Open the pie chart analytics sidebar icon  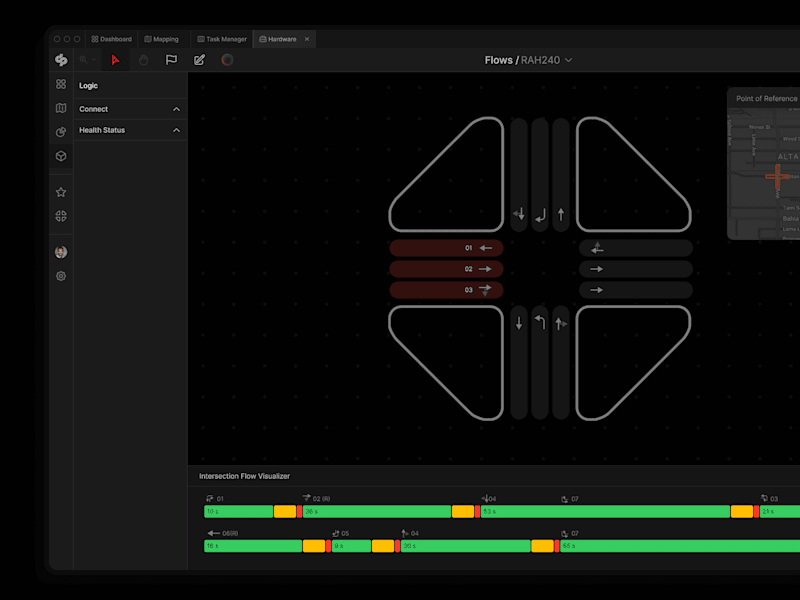pyautogui.click(x=61, y=132)
